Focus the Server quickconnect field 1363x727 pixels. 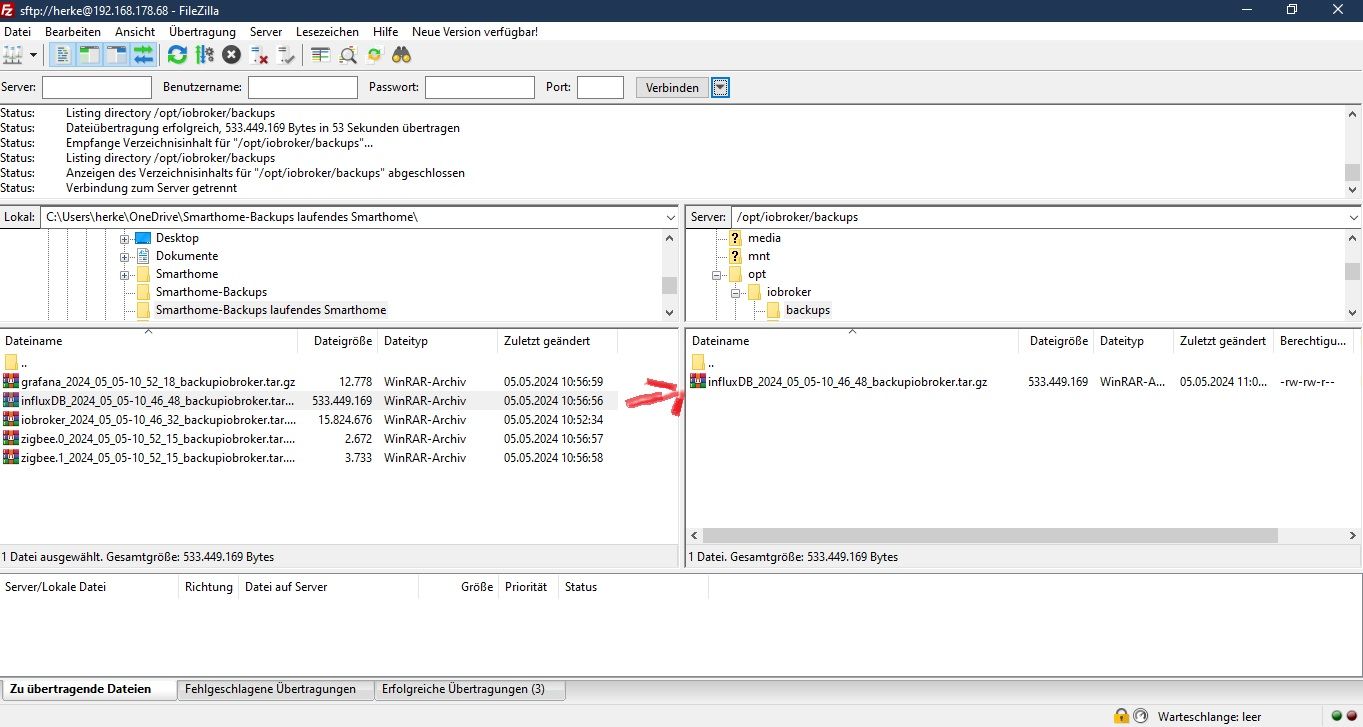97,88
